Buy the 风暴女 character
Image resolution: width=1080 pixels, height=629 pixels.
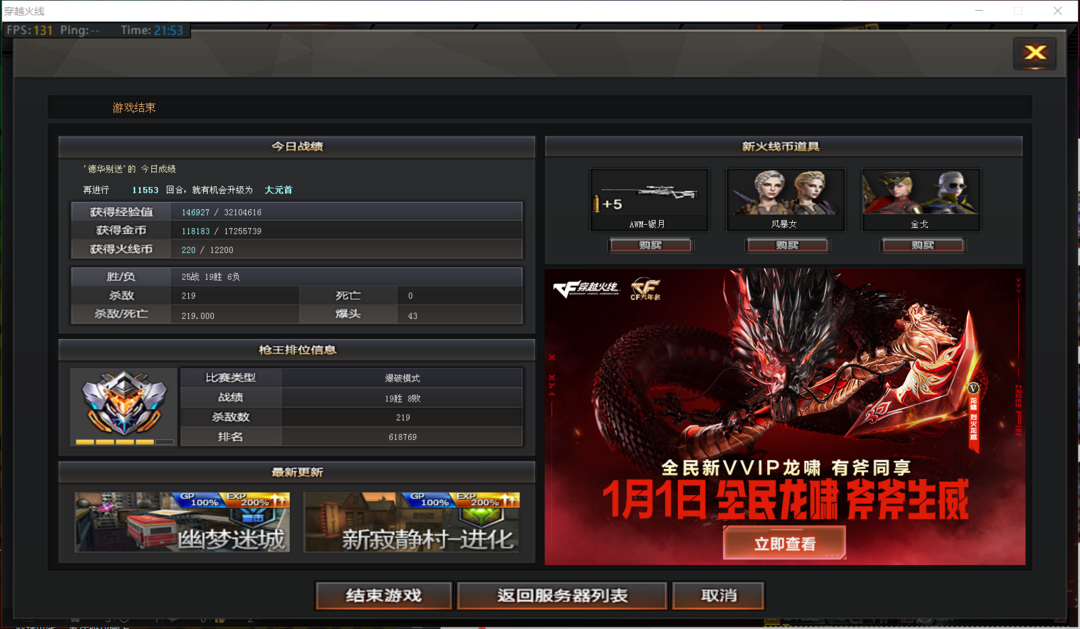[x=787, y=245]
